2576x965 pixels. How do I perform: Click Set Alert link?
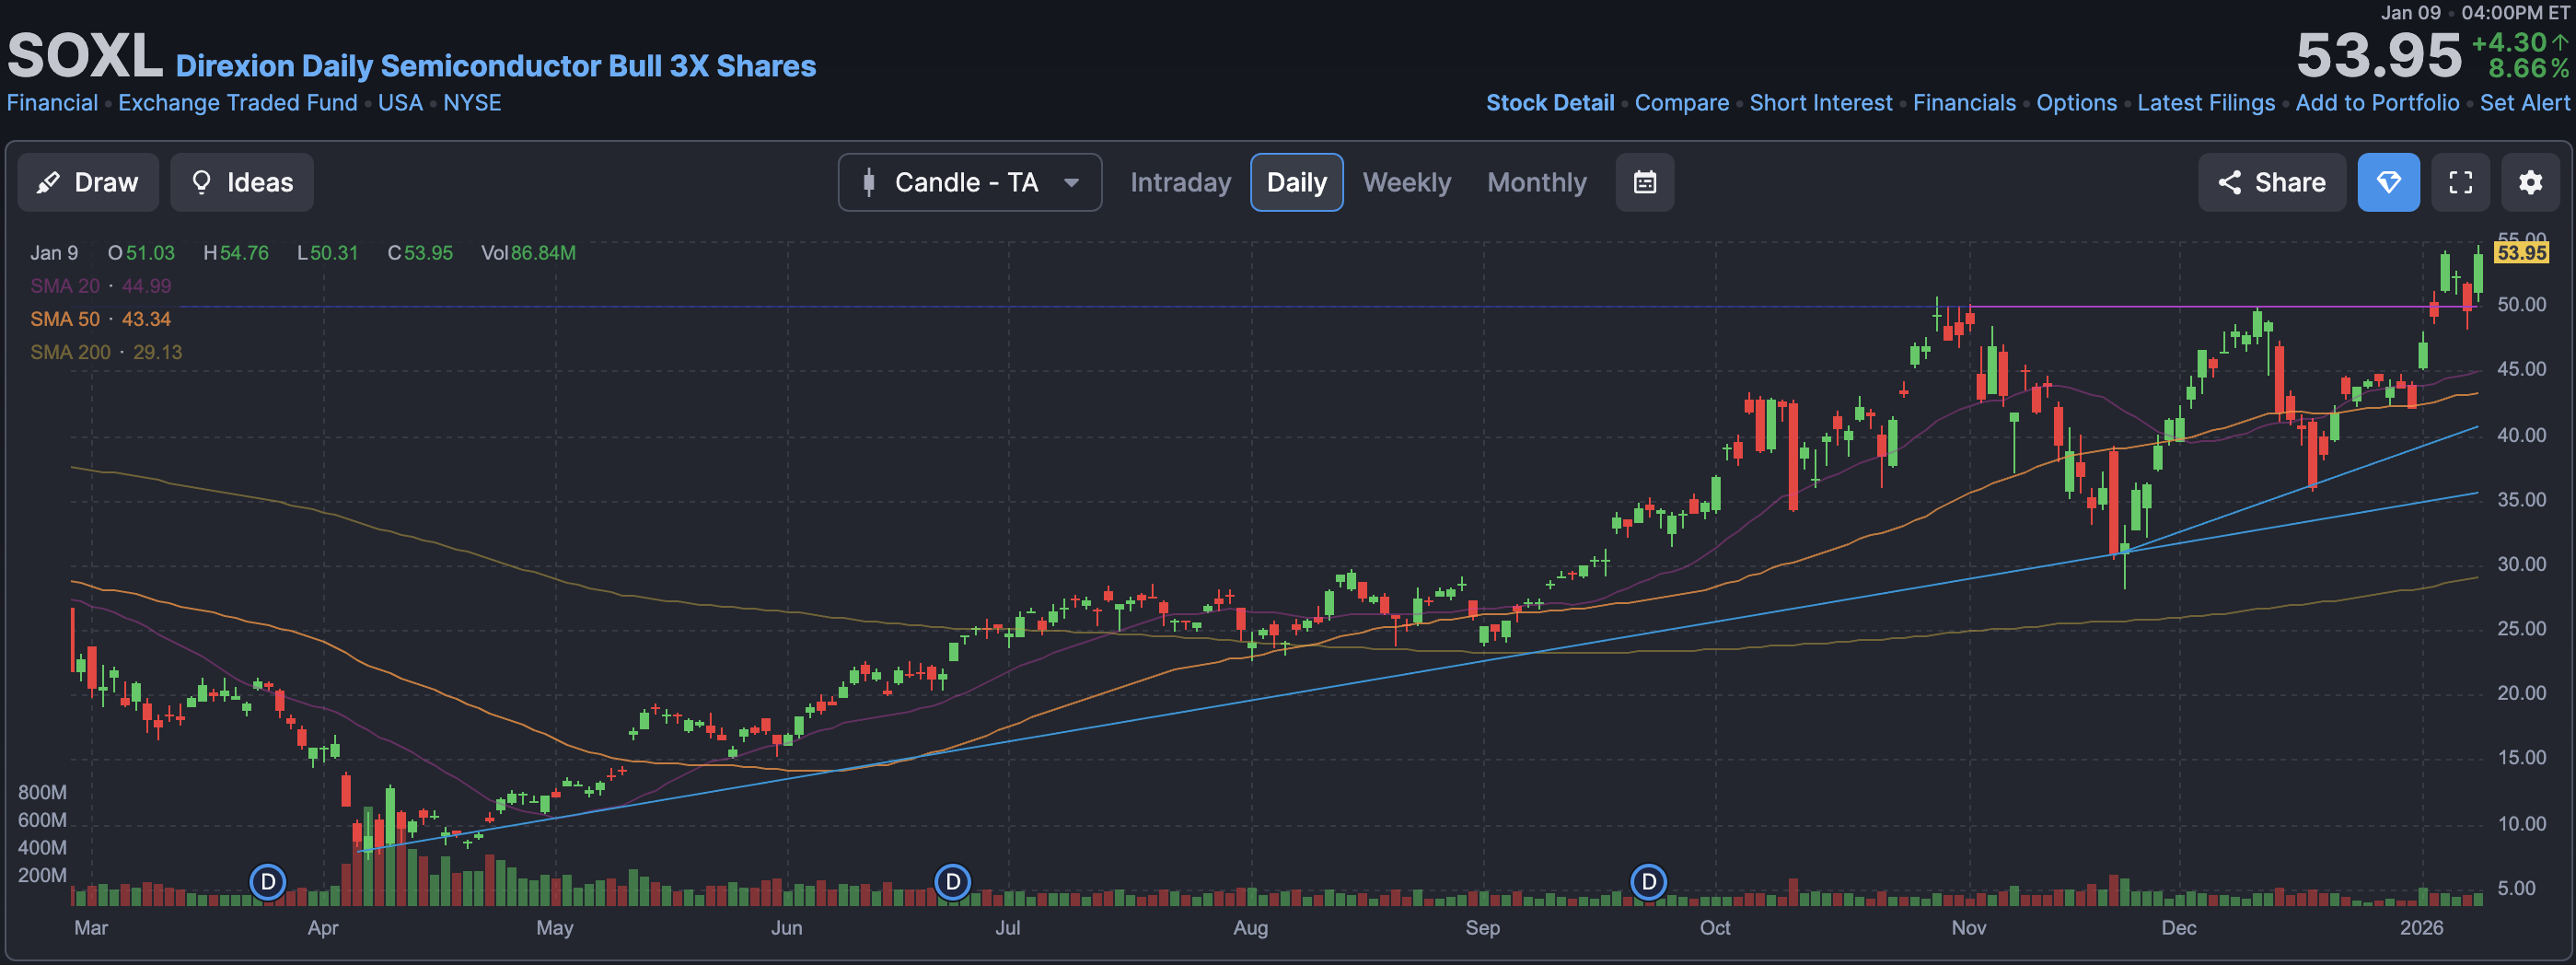click(2524, 103)
